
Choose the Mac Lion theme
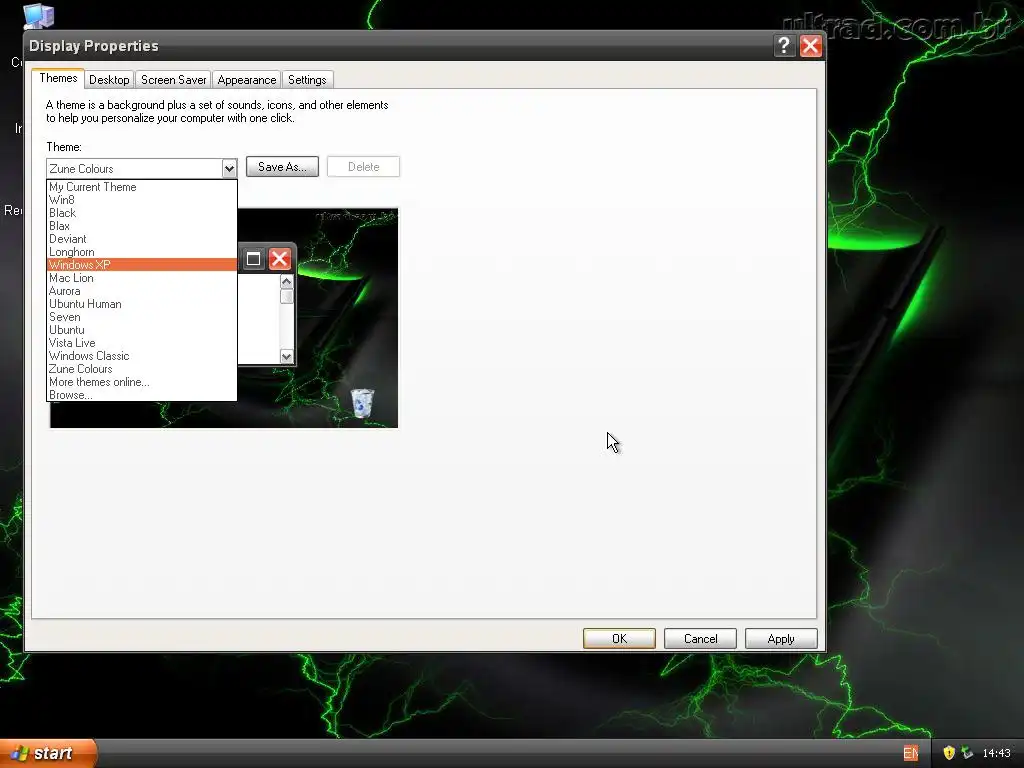click(x=142, y=278)
